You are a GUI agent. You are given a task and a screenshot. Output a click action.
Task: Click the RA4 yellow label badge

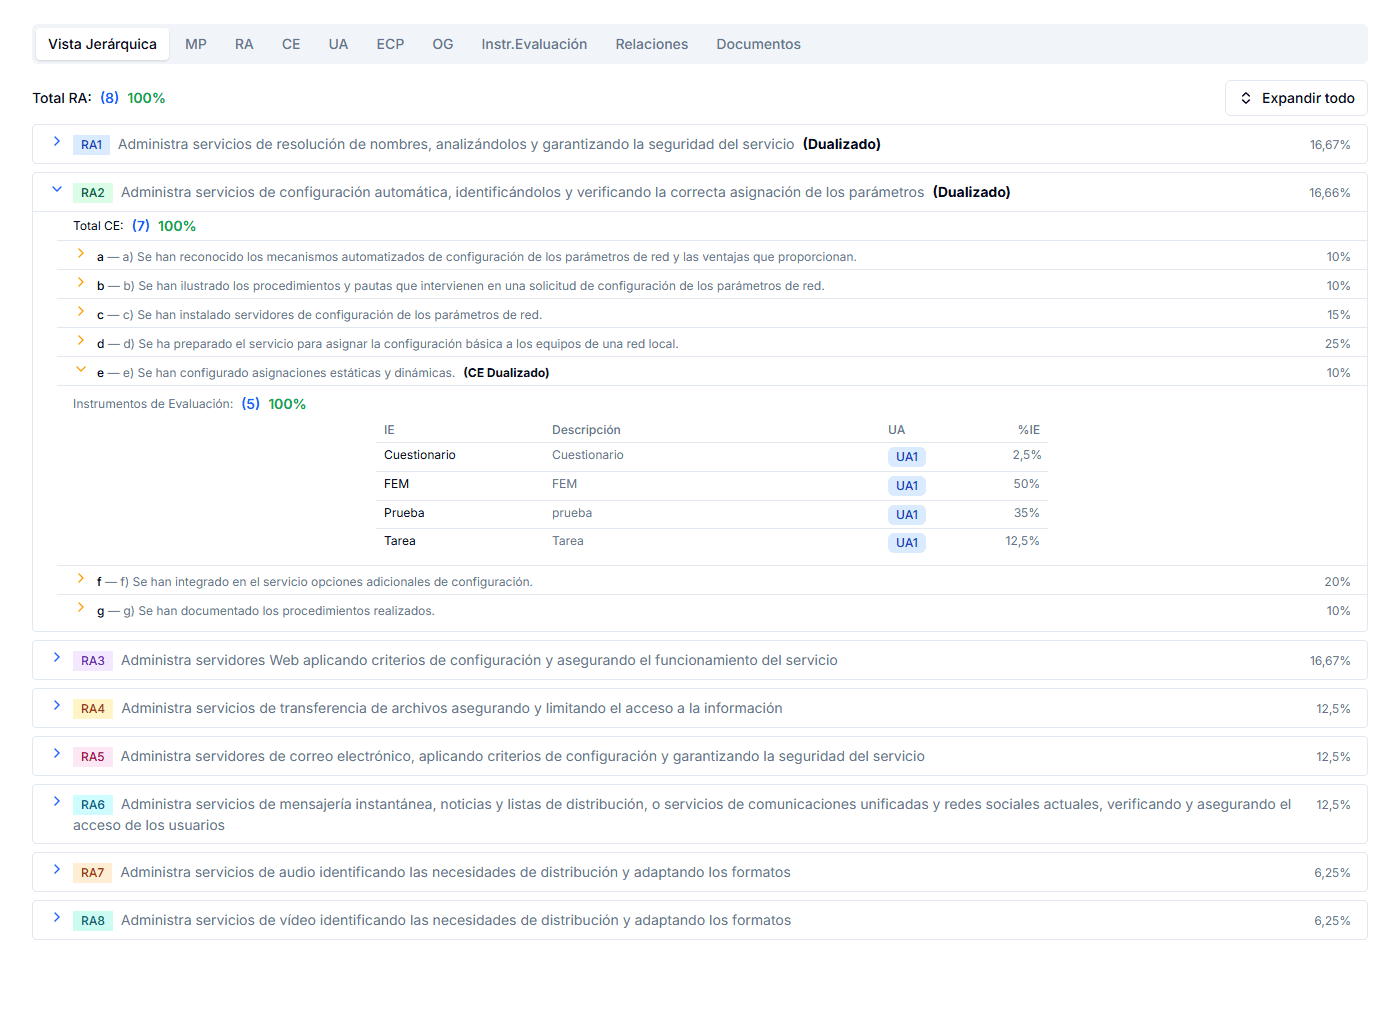click(93, 709)
